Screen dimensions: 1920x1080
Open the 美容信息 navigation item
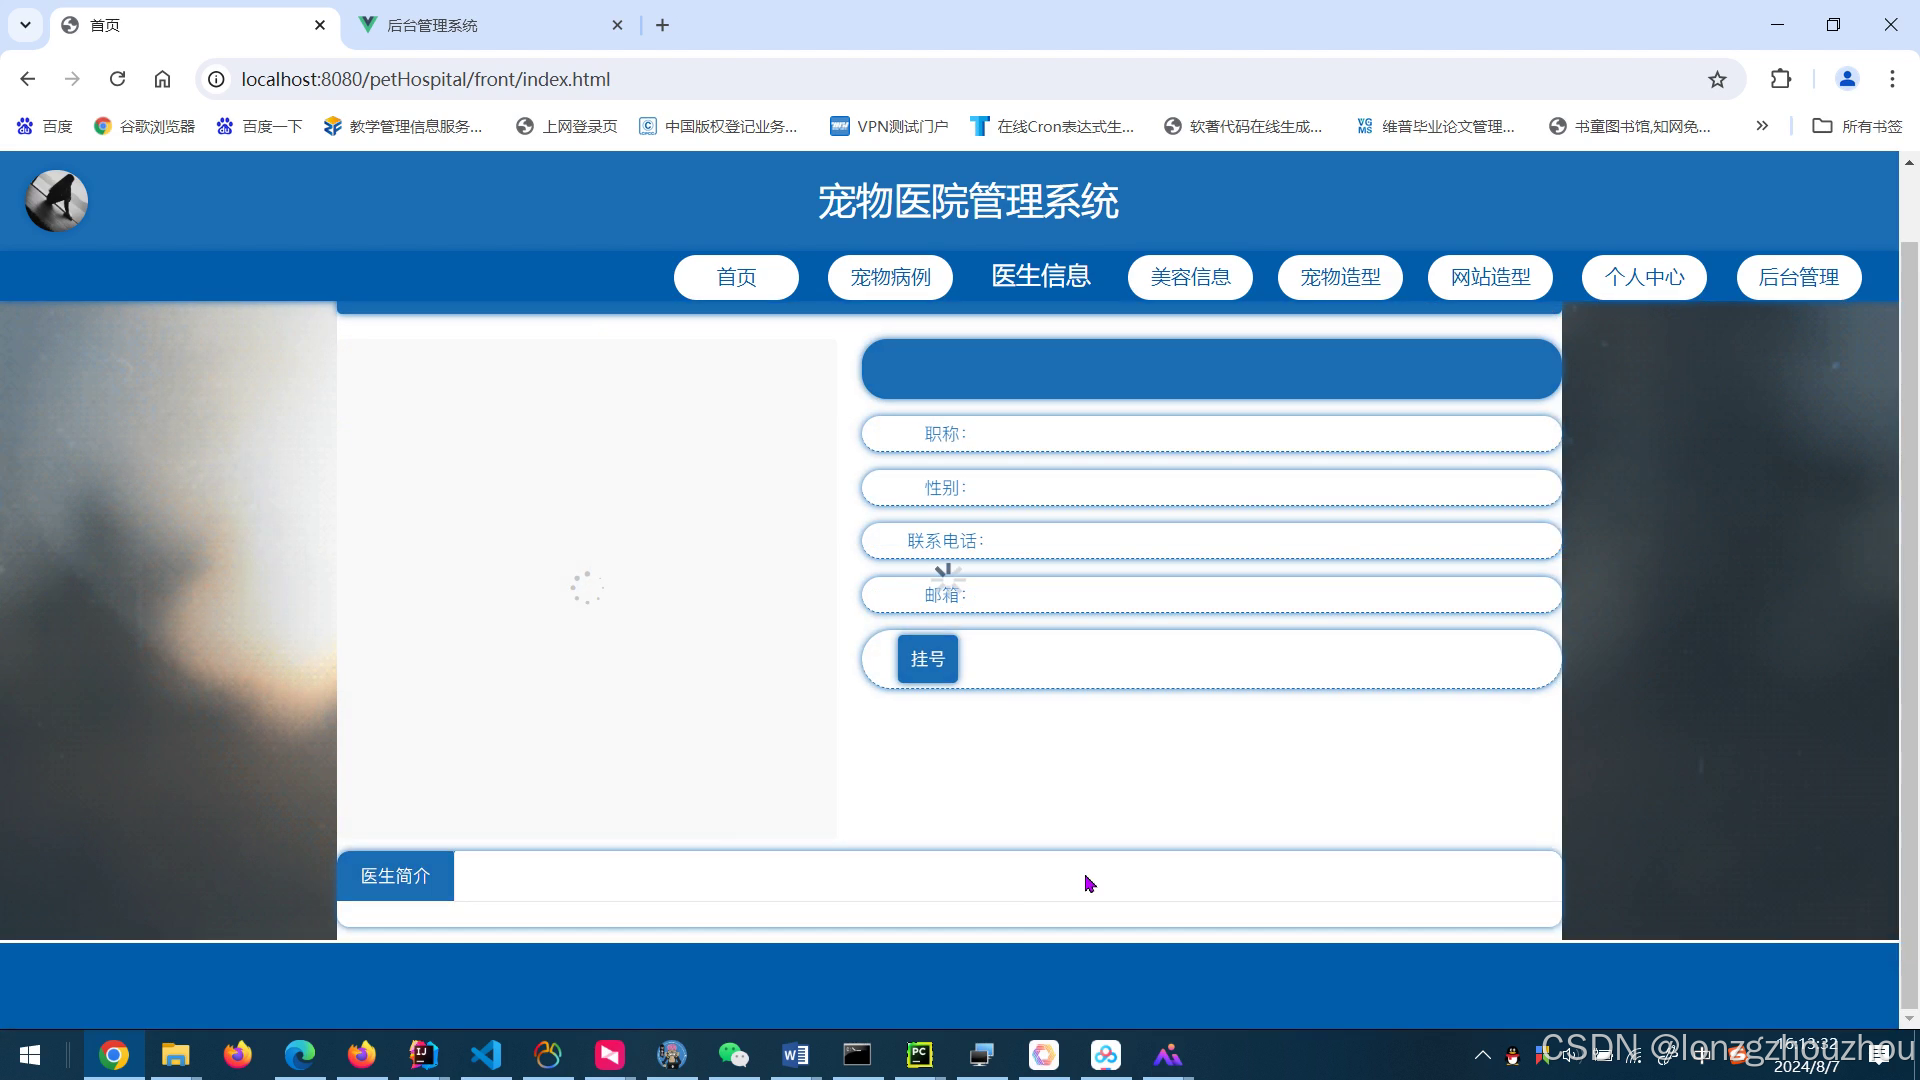[1190, 277]
